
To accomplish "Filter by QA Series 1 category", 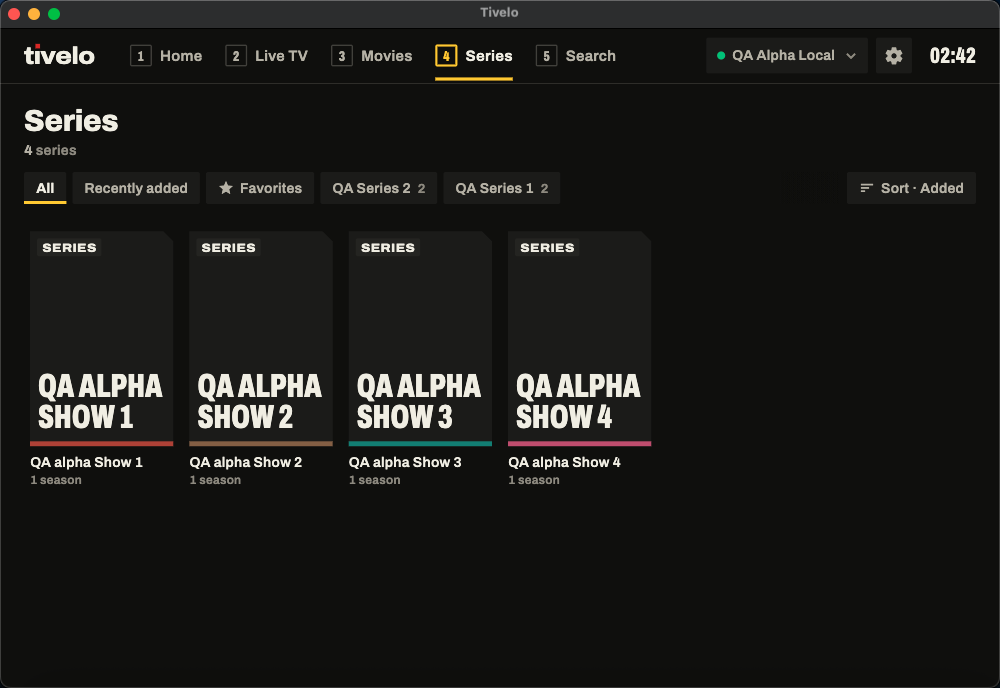I will pyautogui.click(x=501, y=188).
